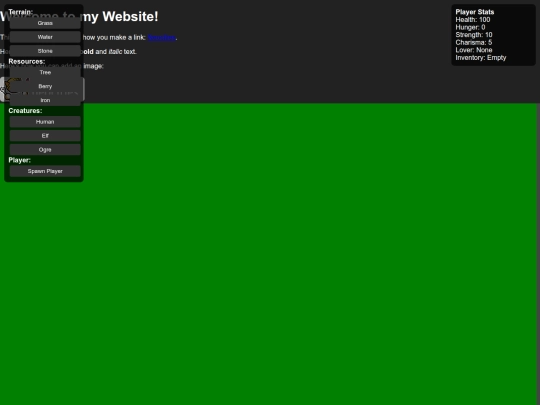
Task: Choose the Elf creature button
Action: pyautogui.click(x=45, y=136)
